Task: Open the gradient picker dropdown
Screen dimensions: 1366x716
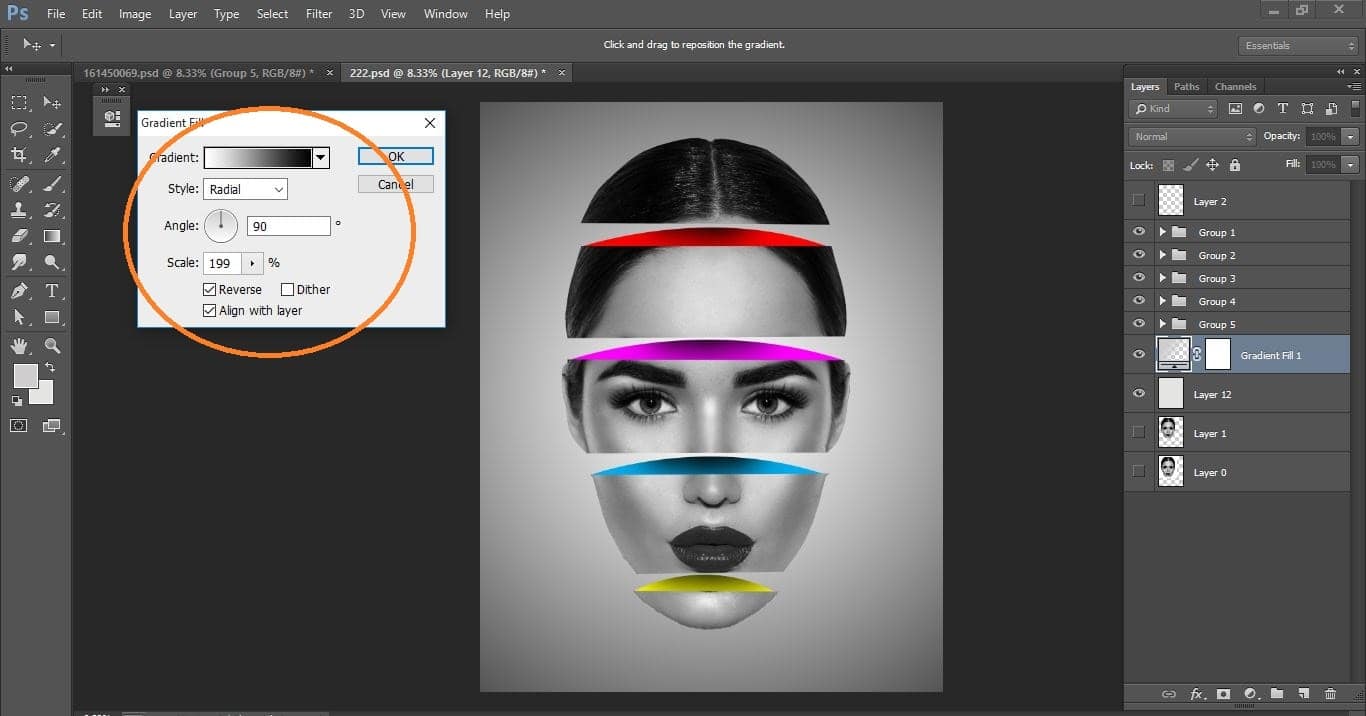Action: click(x=320, y=157)
